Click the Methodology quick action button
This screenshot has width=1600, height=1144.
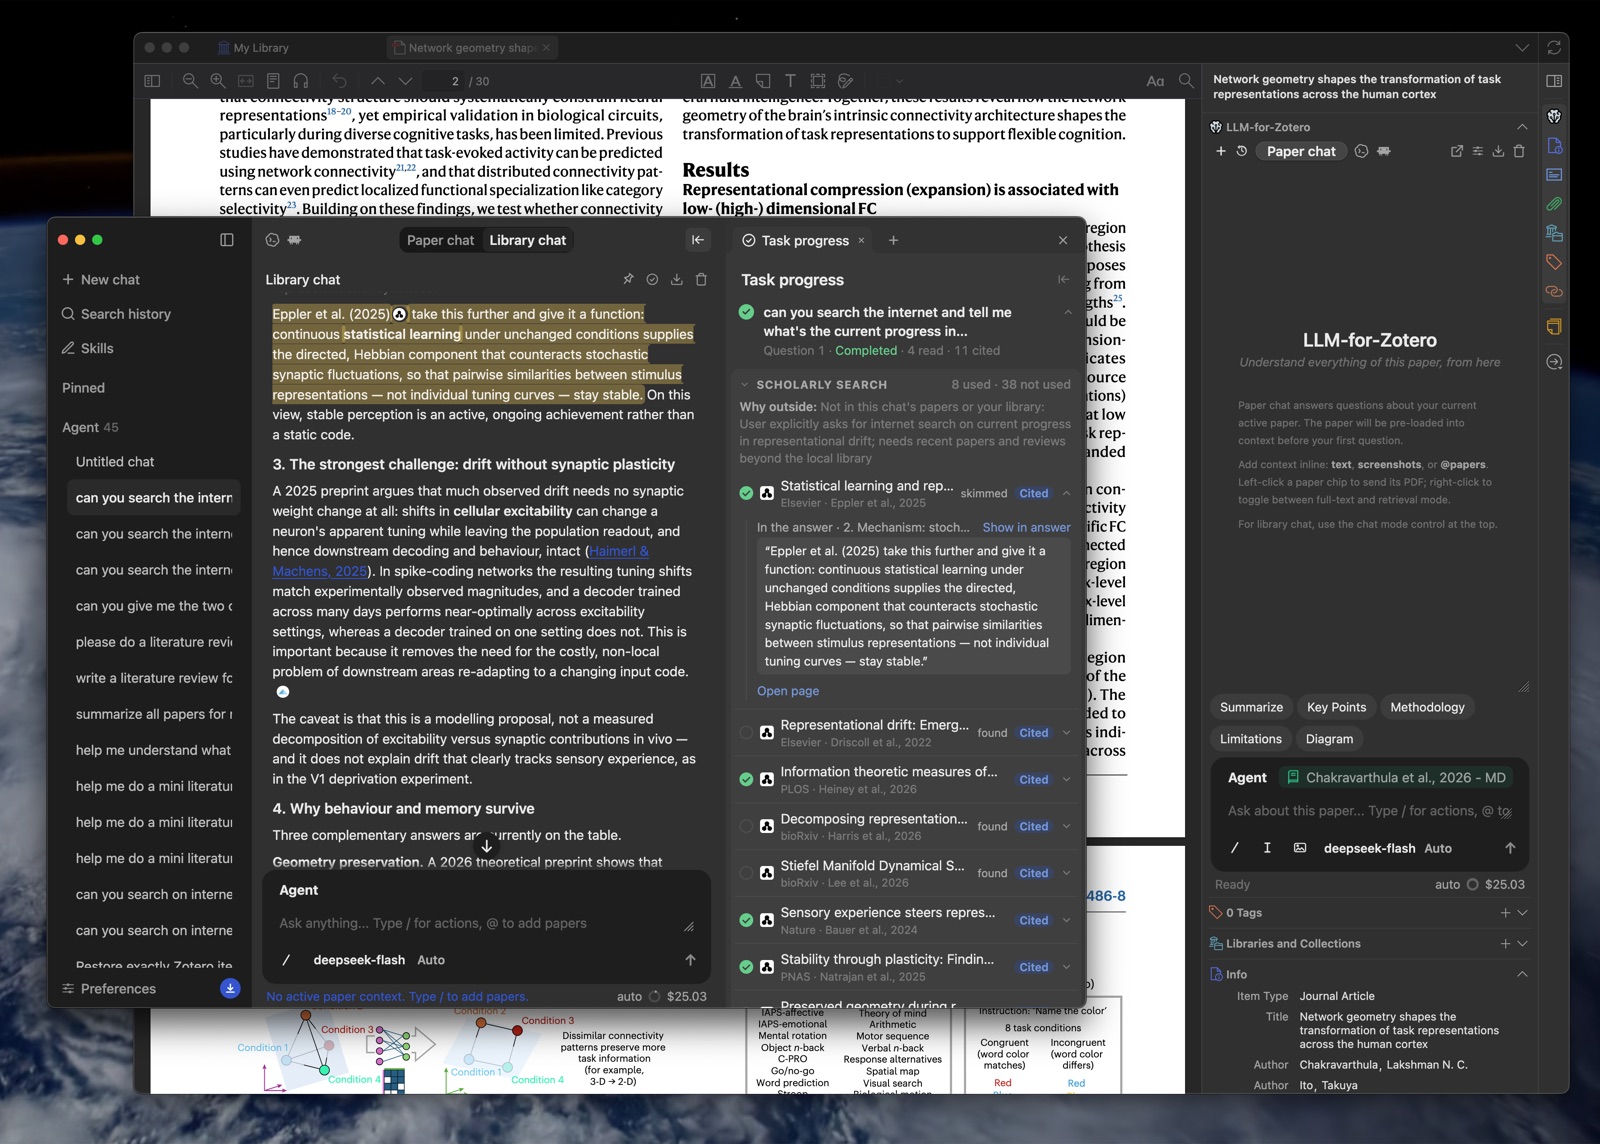[1427, 707]
